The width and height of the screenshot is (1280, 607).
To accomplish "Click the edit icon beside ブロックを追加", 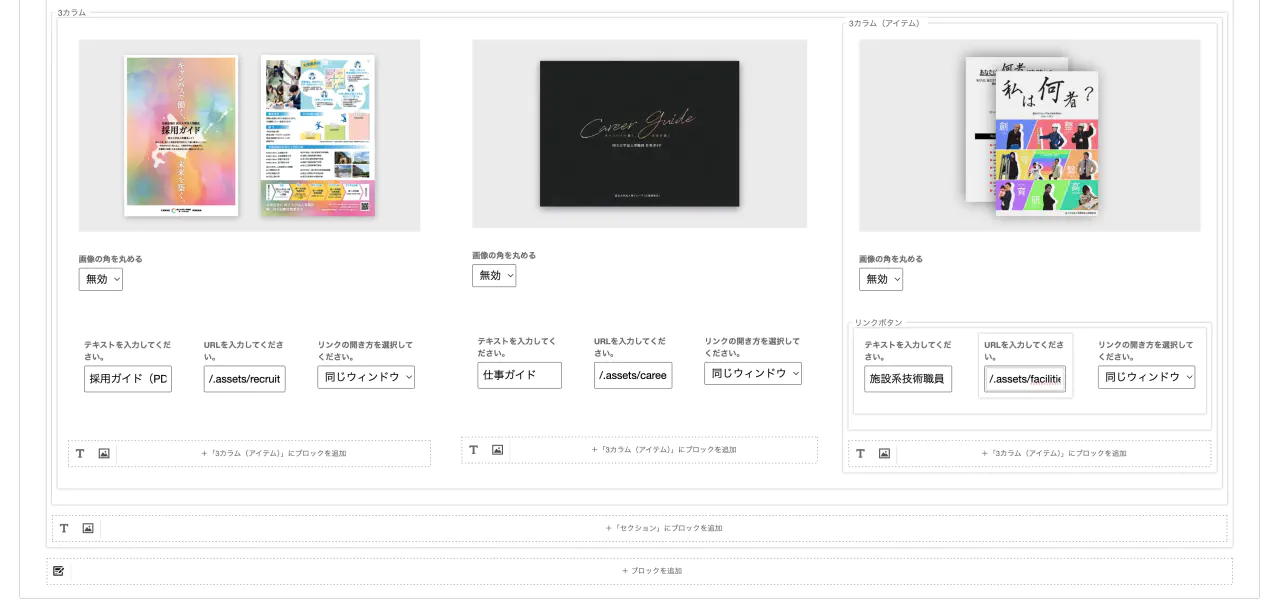I will click(x=59, y=571).
